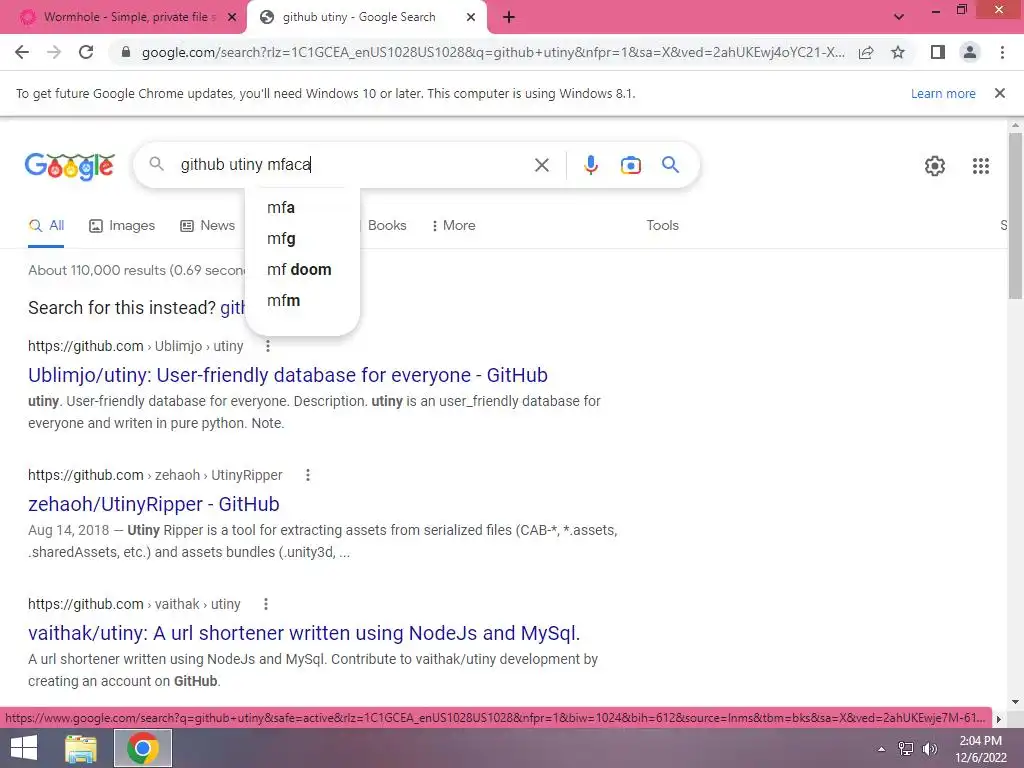View site information lock icon
1024x768 pixels.
coord(126,52)
